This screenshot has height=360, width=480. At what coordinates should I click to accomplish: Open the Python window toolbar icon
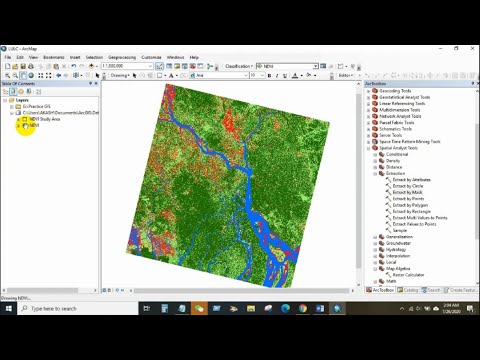pos(200,66)
